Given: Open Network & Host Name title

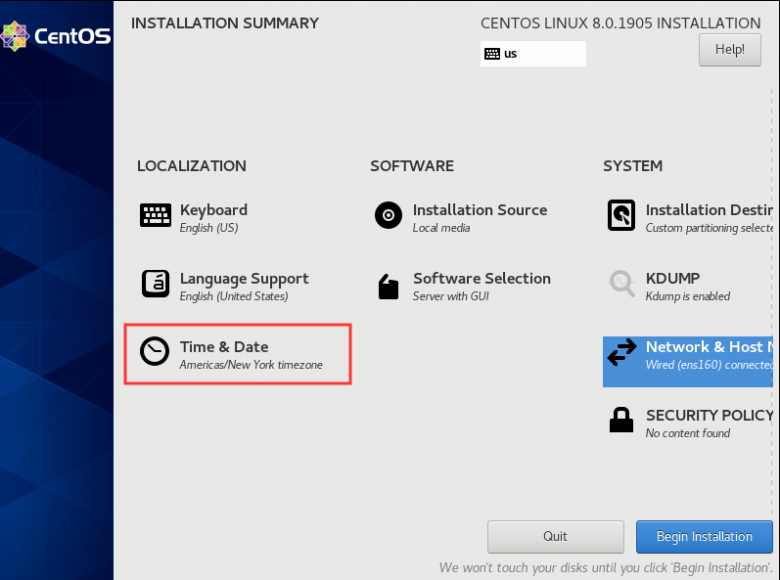Looking at the screenshot, I should tap(709, 347).
